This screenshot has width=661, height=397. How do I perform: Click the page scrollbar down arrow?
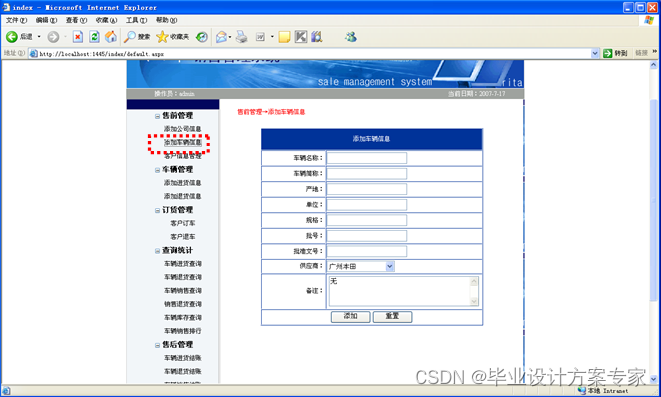click(x=653, y=379)
